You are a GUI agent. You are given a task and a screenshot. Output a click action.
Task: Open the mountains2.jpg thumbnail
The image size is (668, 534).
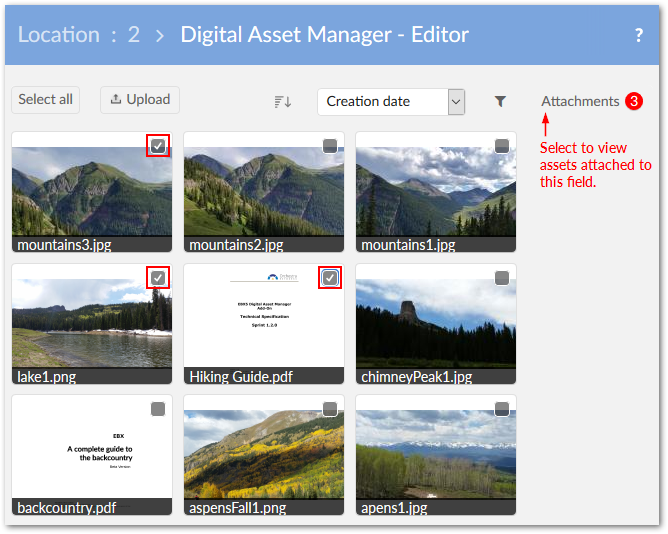pyautogui.click(x=264, y=191)
